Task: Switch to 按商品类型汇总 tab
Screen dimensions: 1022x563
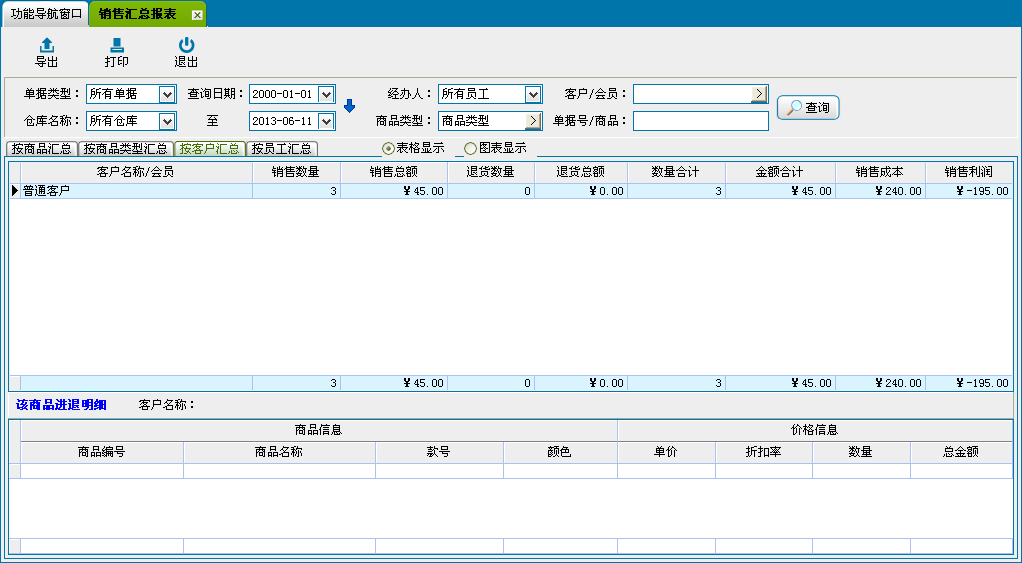Action: (126, 149)
